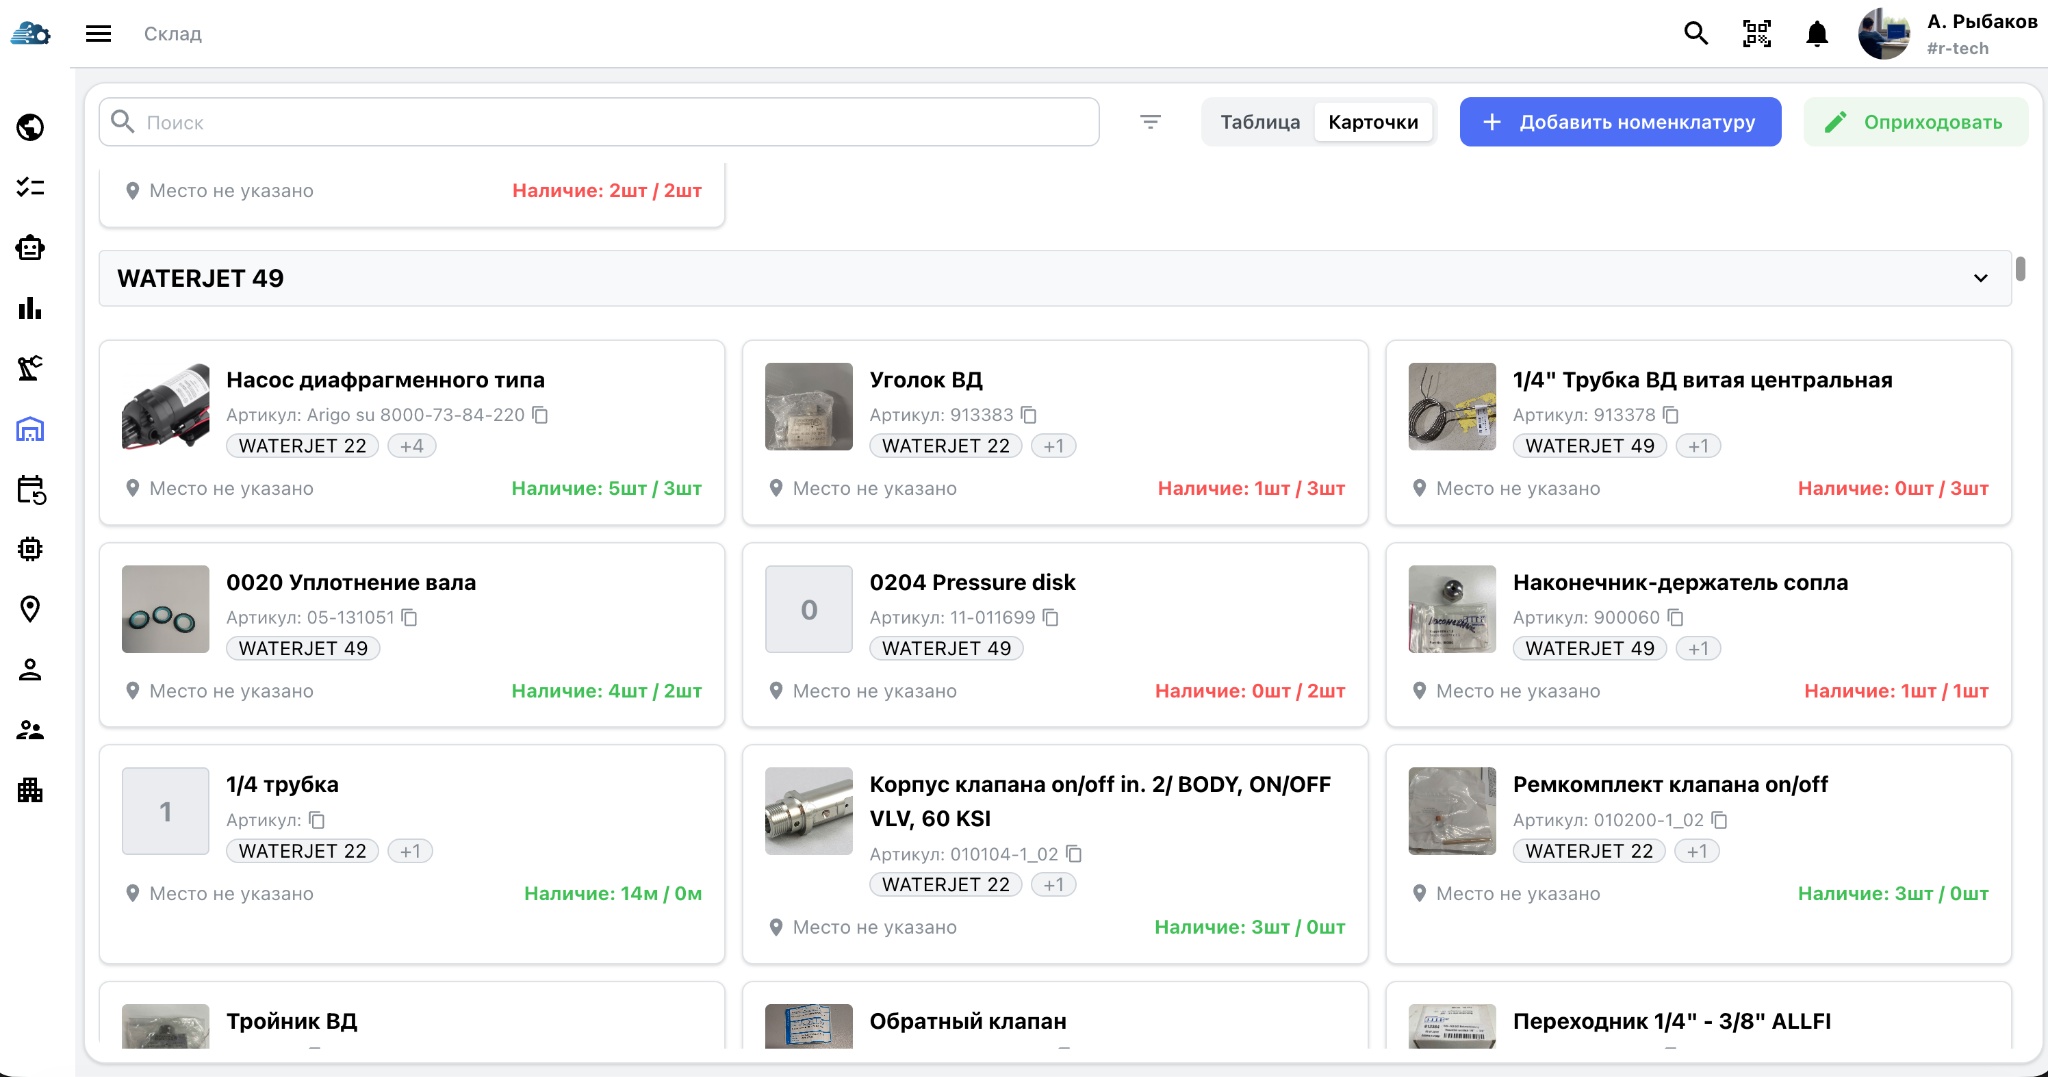Expand +1 tags on Трубка ВД витая центральная
2048x1077 pixels.
[x=1698, y=446]
